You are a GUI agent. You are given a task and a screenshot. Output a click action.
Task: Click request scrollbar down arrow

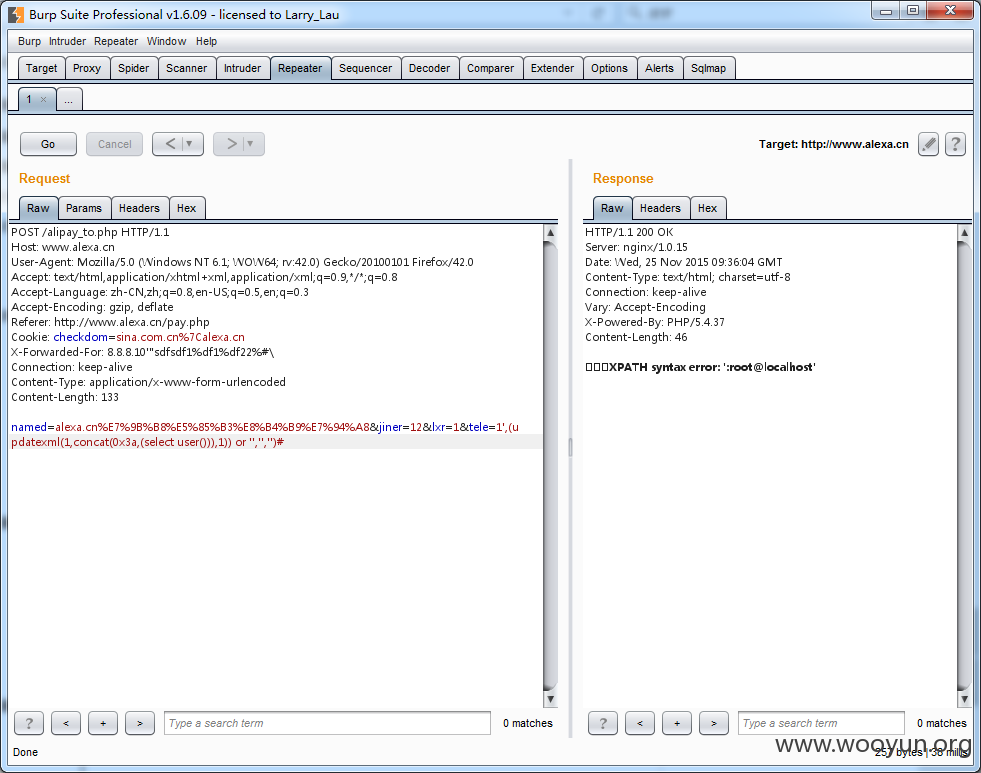point(551,699)
